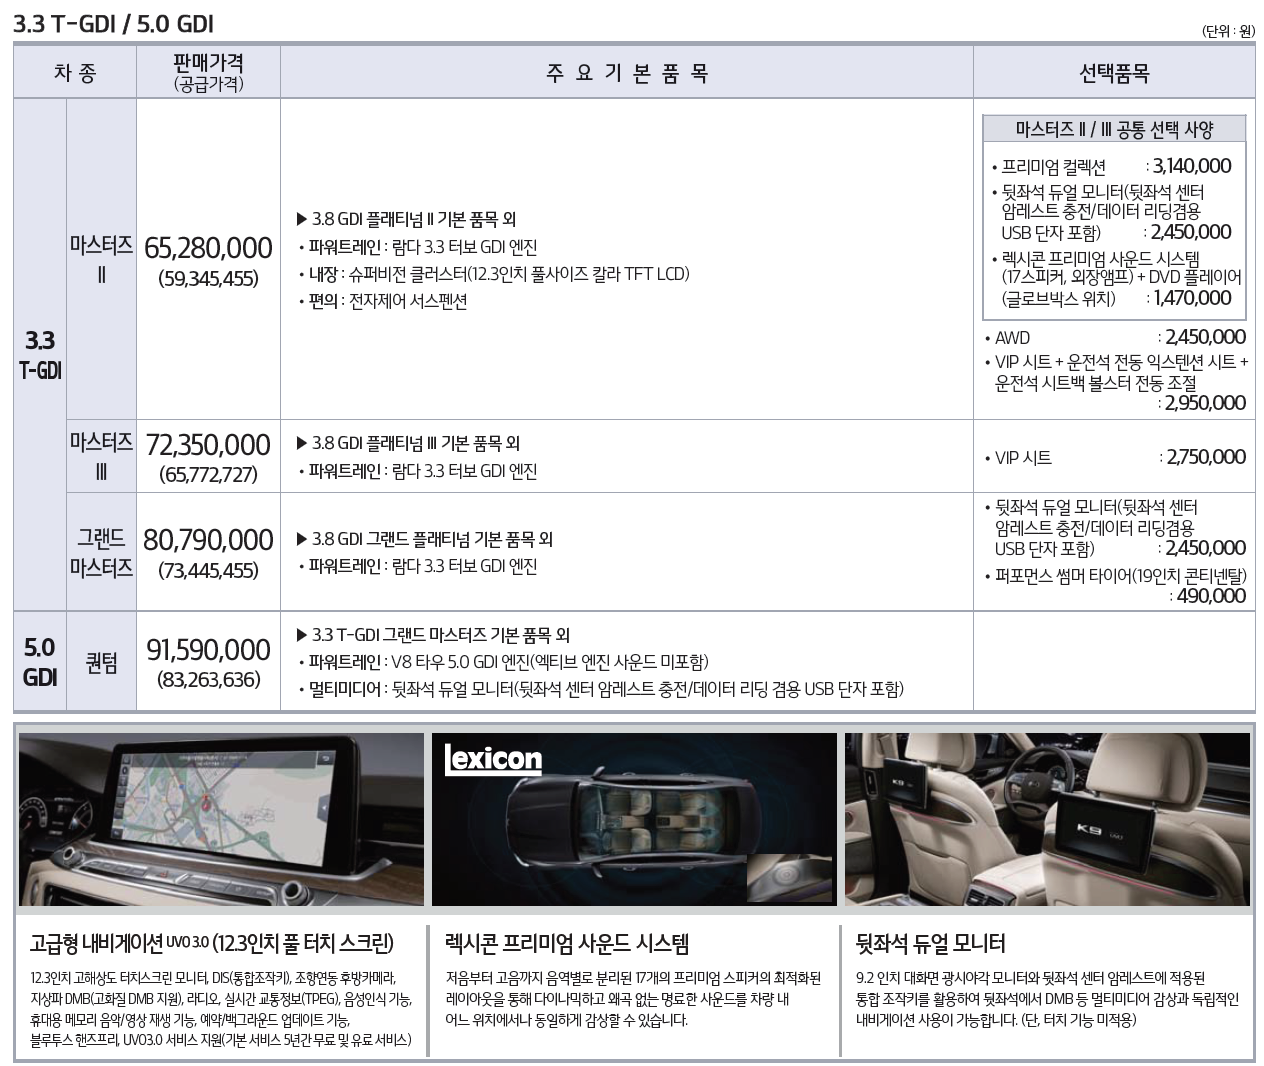Click the 뒷좌석 듀얼 모니터 caption heading
The image size is (1264, 1066).
930,943
